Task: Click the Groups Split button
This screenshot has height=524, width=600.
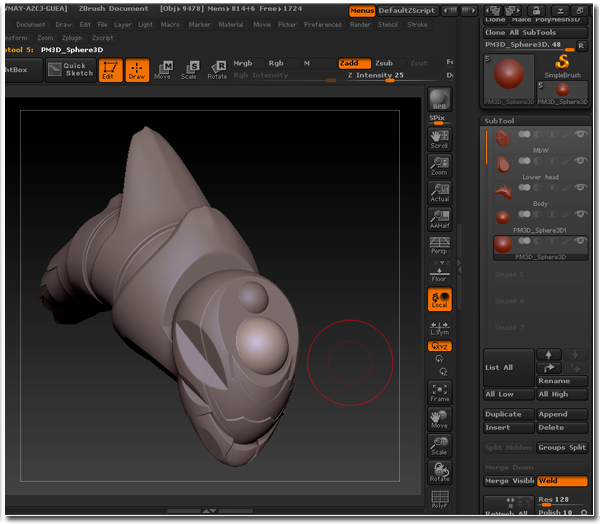Action: point(562,447)
